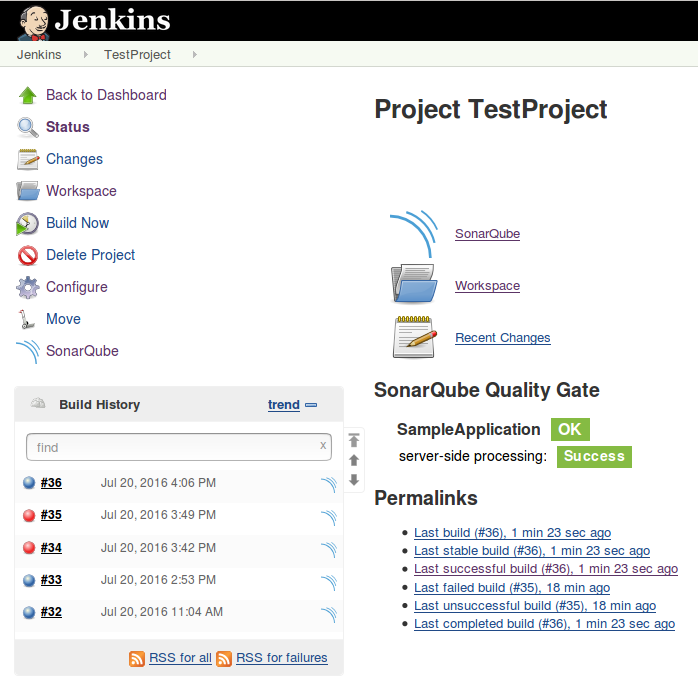This screenshot has height=682, width=698.
Task: Open SonarQube badge on build #35 row
Action: coord(329,517)
